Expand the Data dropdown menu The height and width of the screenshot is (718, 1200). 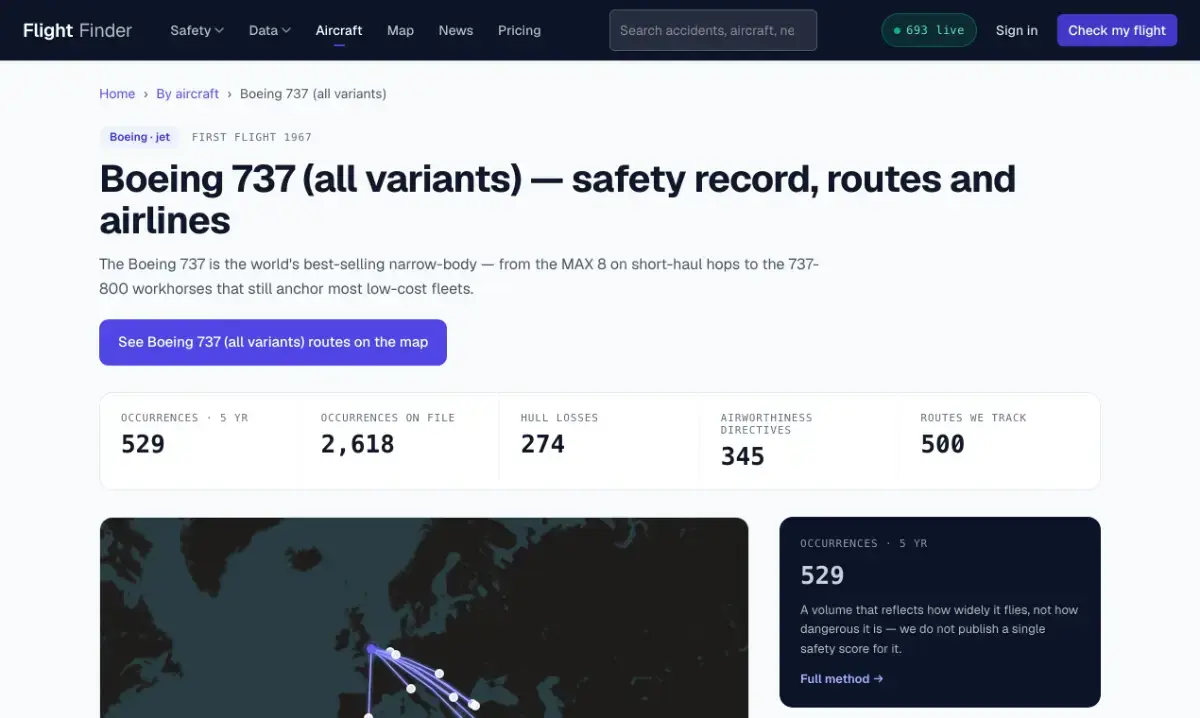point(270,30)
